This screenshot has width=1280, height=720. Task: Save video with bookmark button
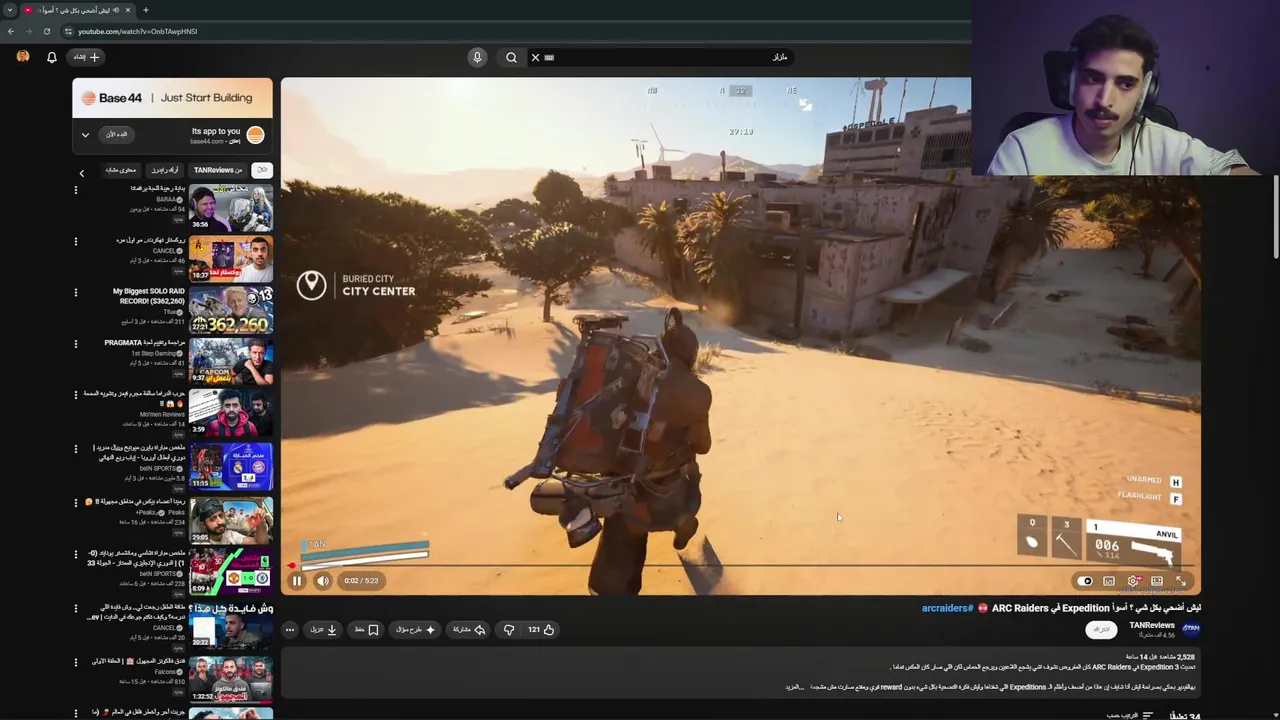tap(366, 630)
